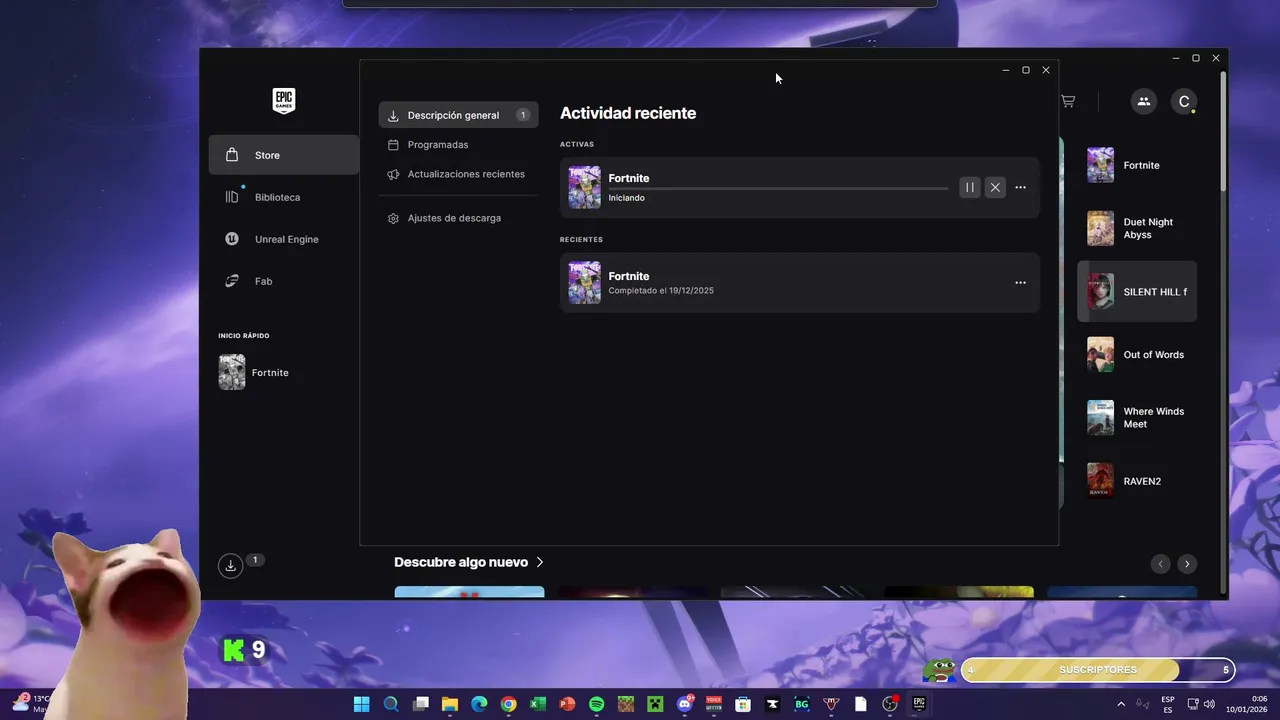Viewport: 1280px width, 720px height.
Task: Click the previous carousel arrow
Action: tap(1161, 564)
